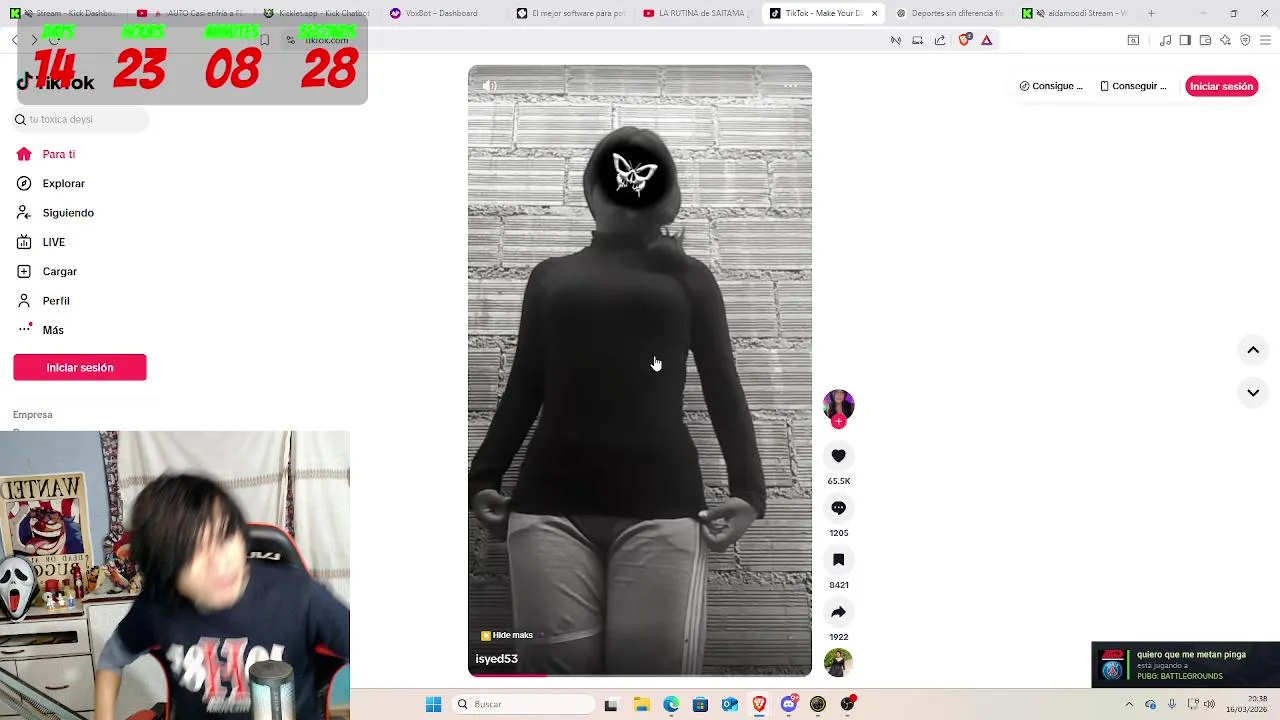The image size is (1280, 720).
Task: Open the video's three-dot options menu
Action: tap(791, 86)
